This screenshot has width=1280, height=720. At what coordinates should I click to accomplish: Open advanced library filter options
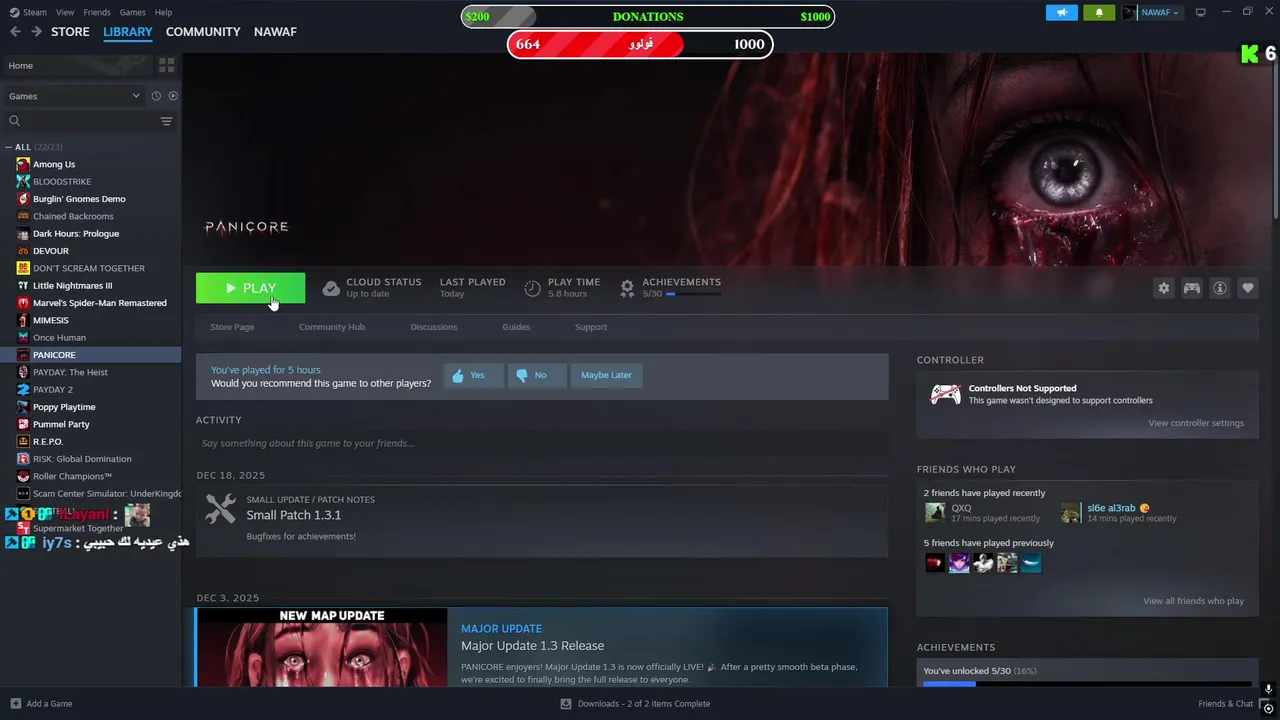click(x=166, y=121)
